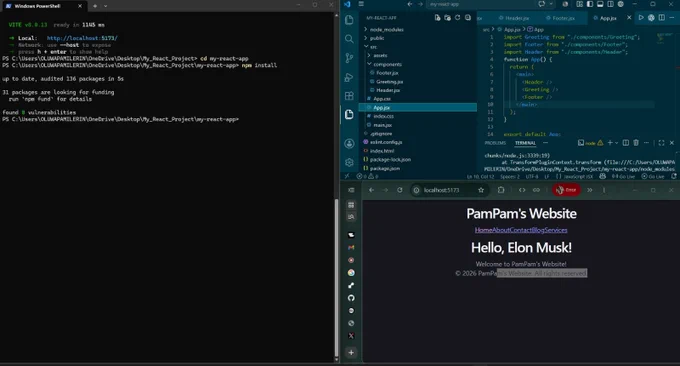This screenshot has height=366, width=680.
Task: Expand public folder
Action: [374, 38]
